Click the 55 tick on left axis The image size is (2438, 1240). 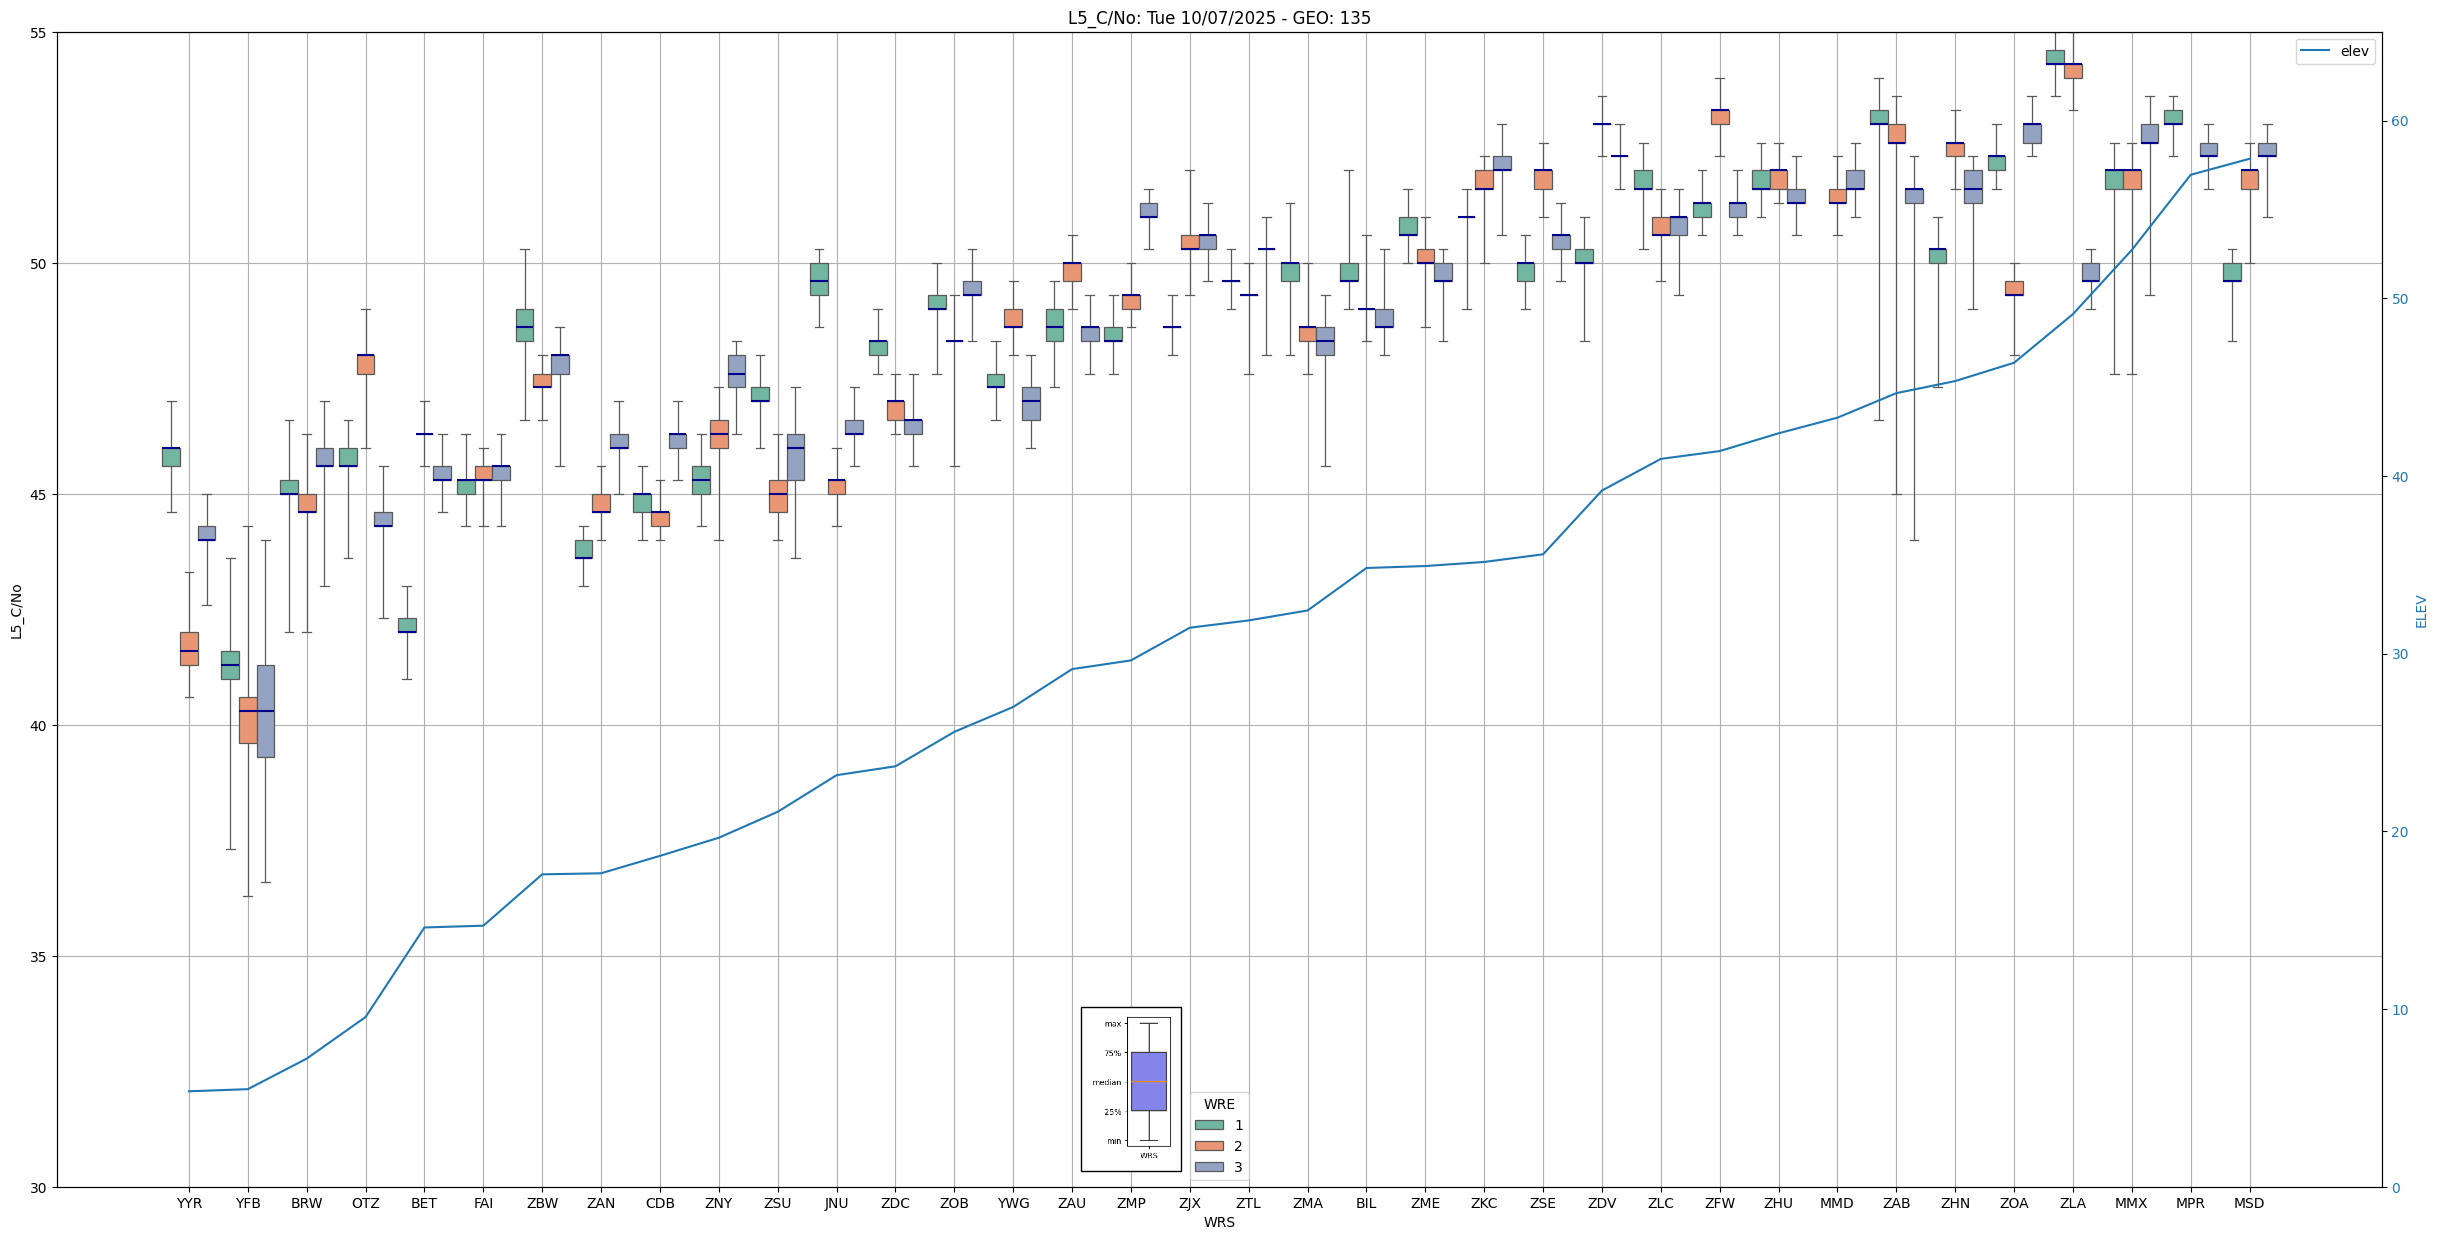click(40, 33)
